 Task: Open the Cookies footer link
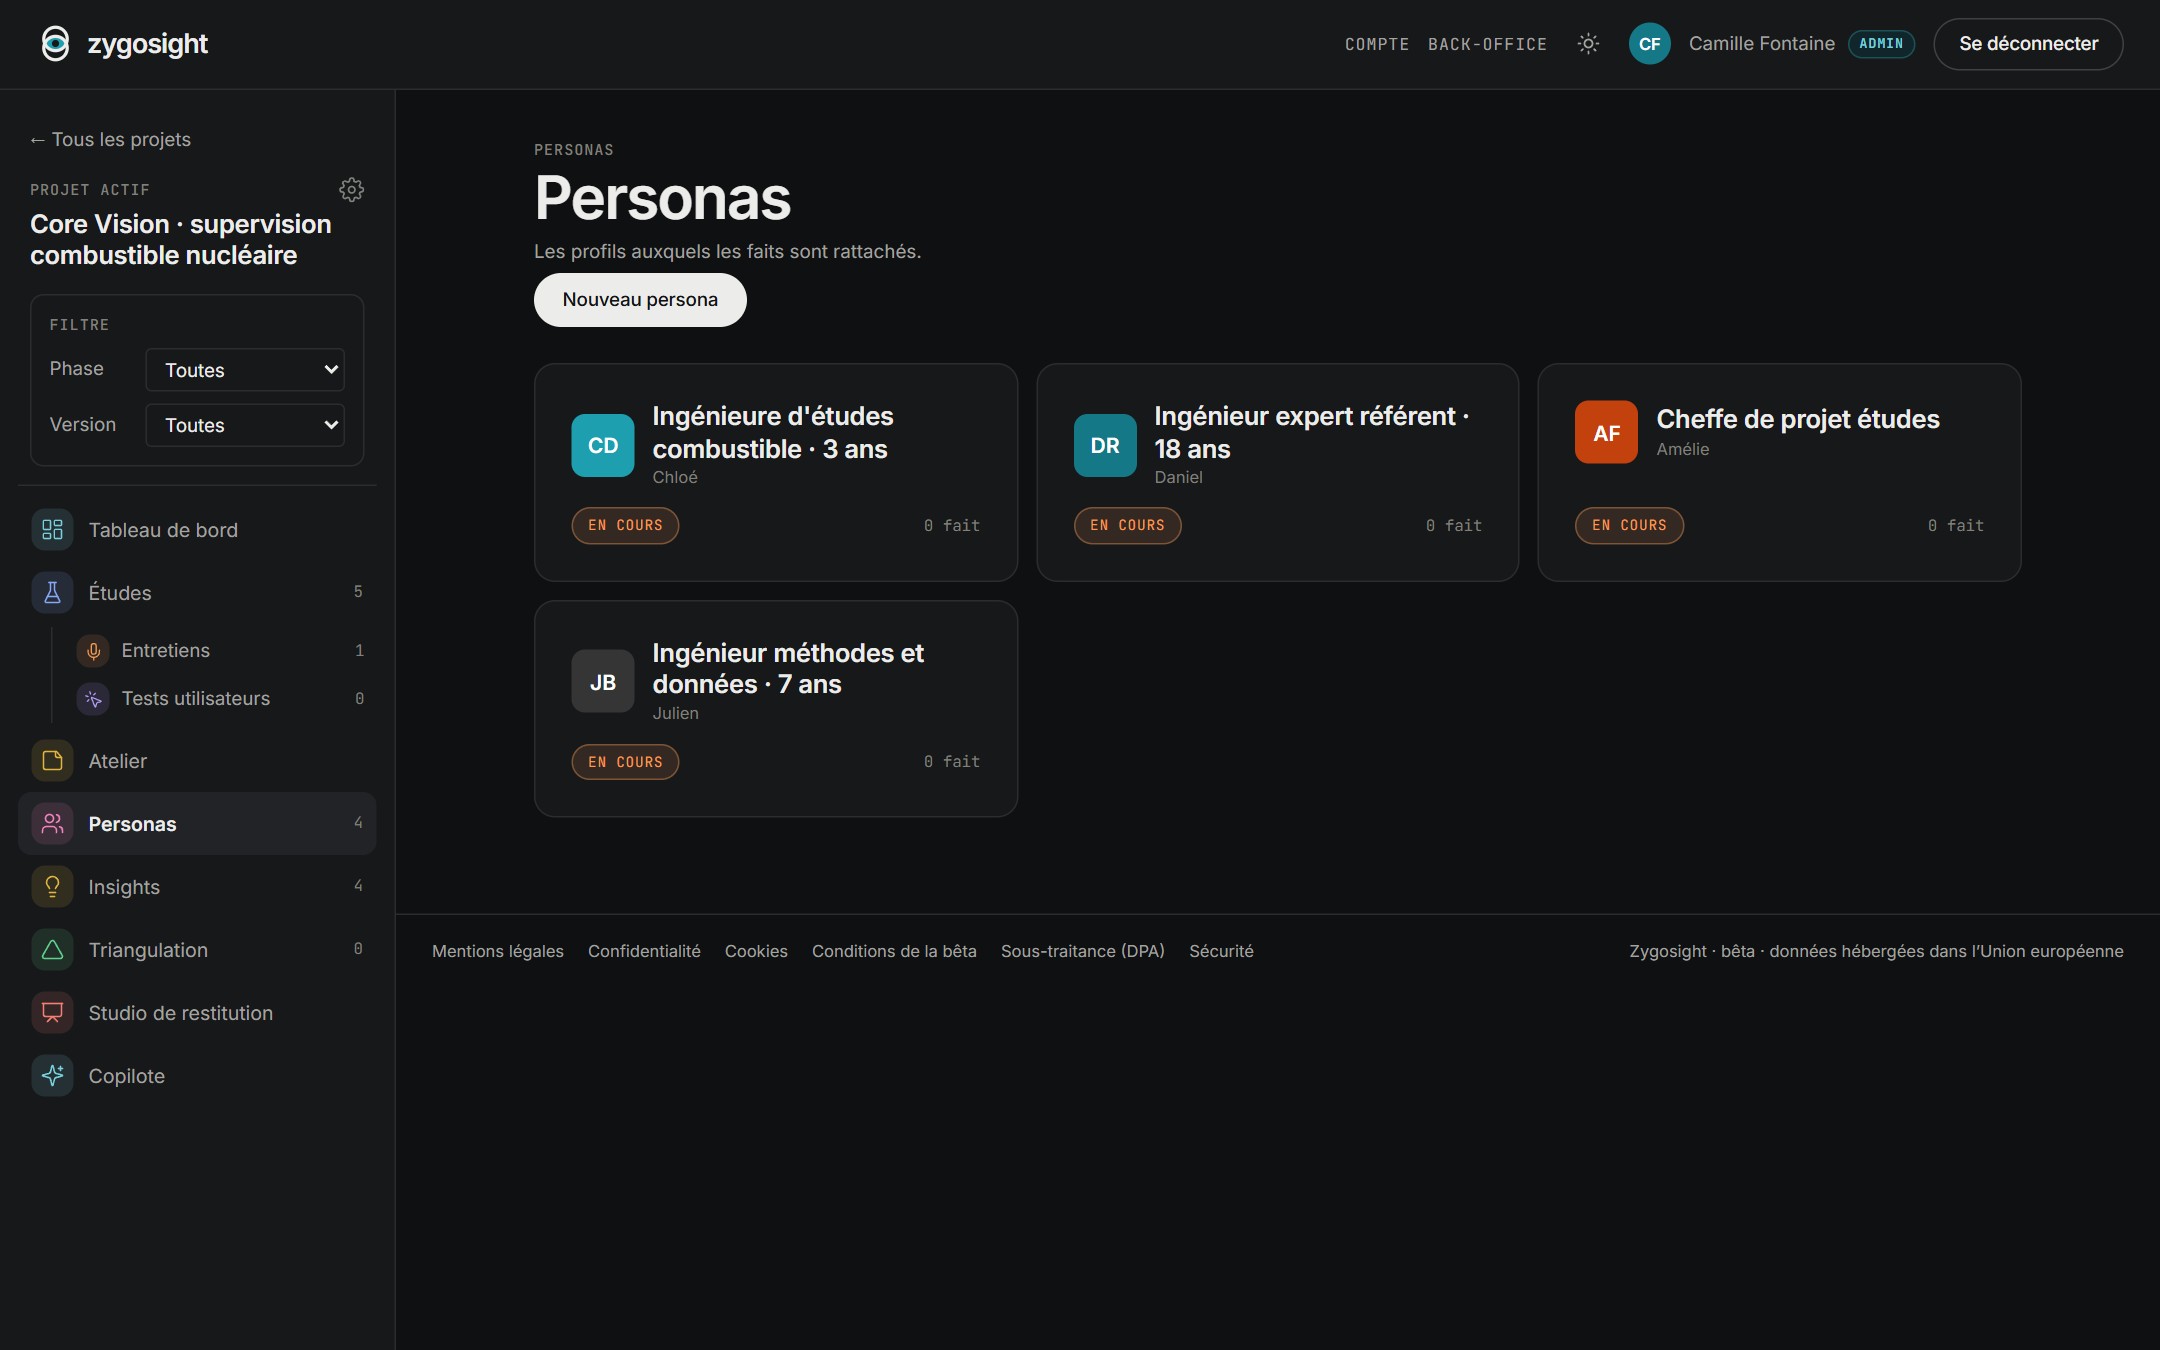click(x=756, y=951)
